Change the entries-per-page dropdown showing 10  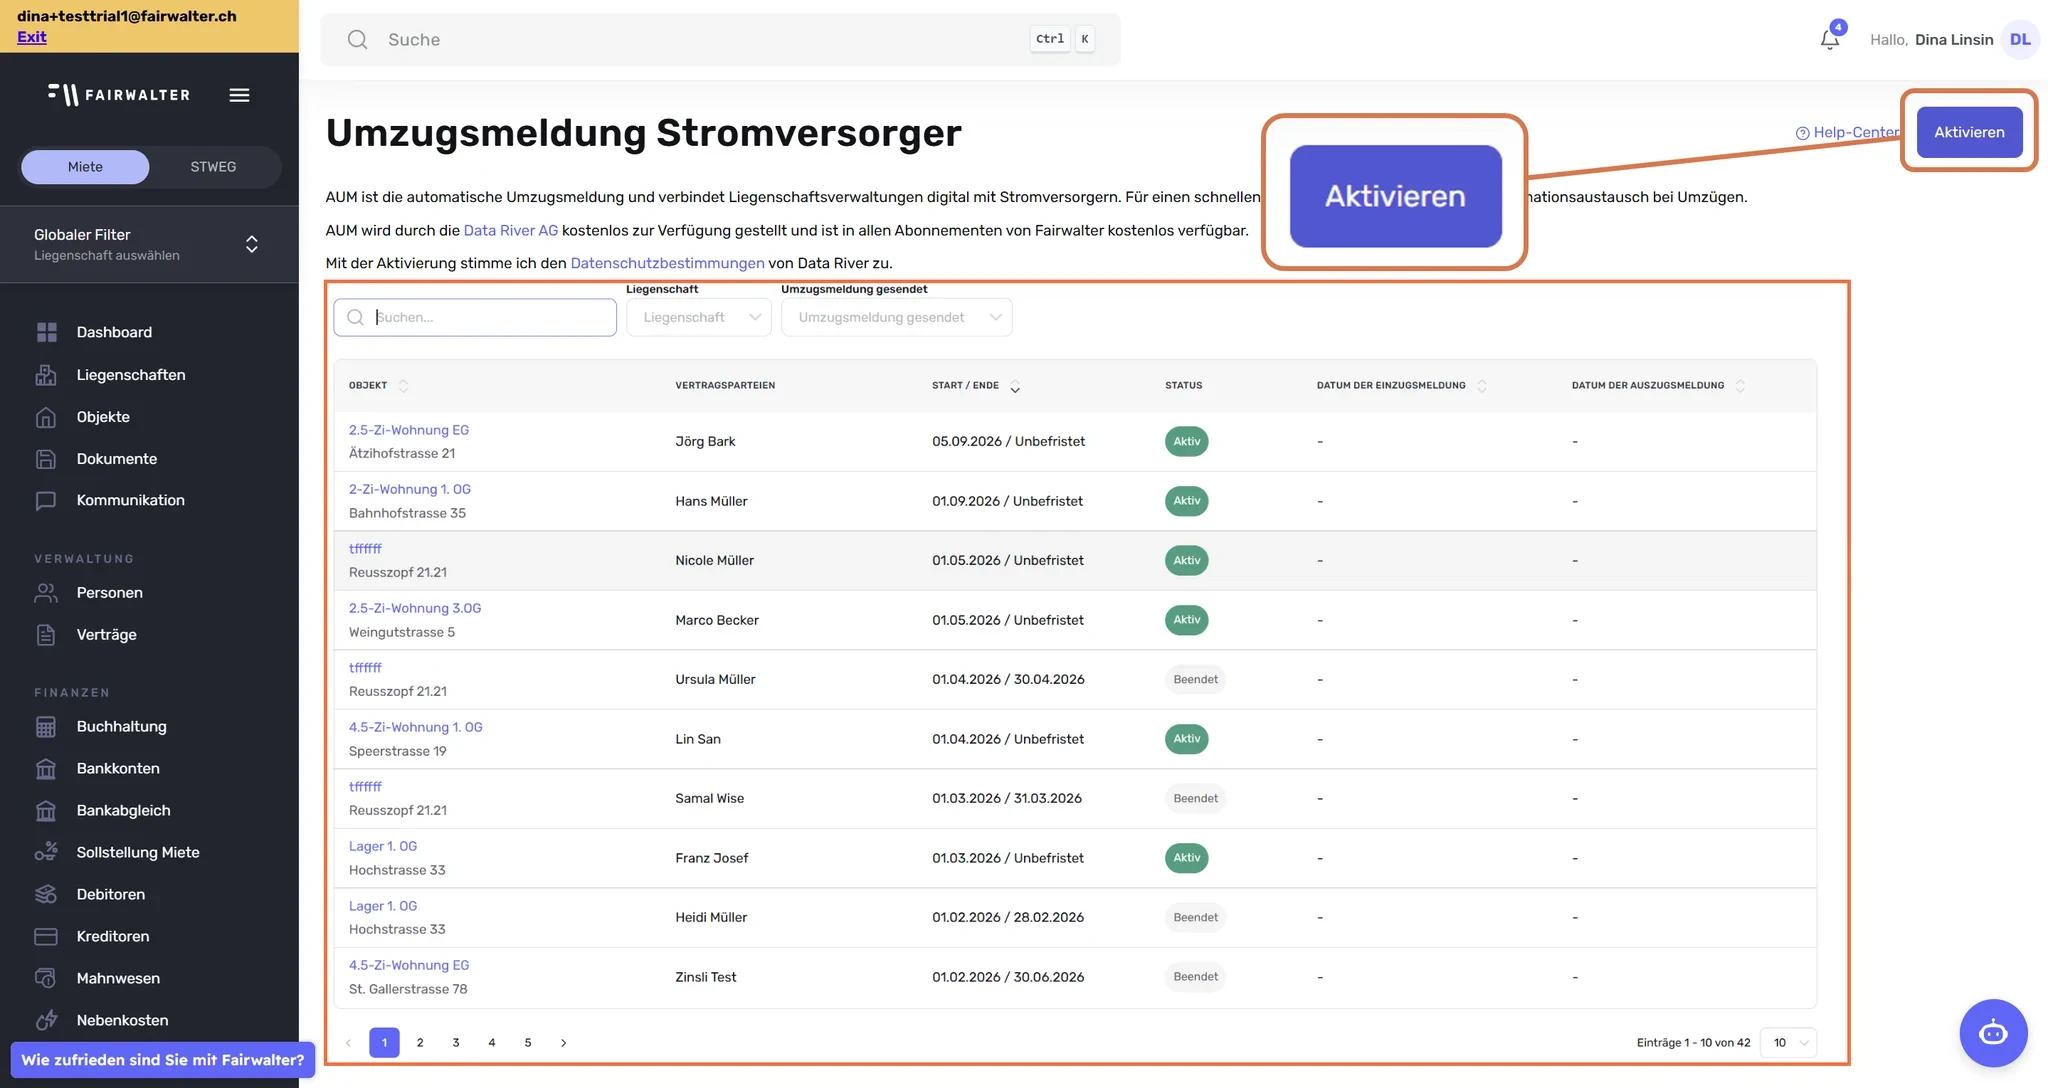click(1789, 1043)
